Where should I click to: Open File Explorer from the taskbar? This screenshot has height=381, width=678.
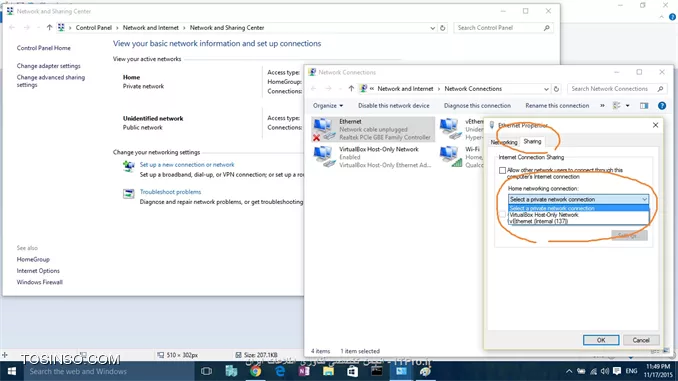pos(328,371)
